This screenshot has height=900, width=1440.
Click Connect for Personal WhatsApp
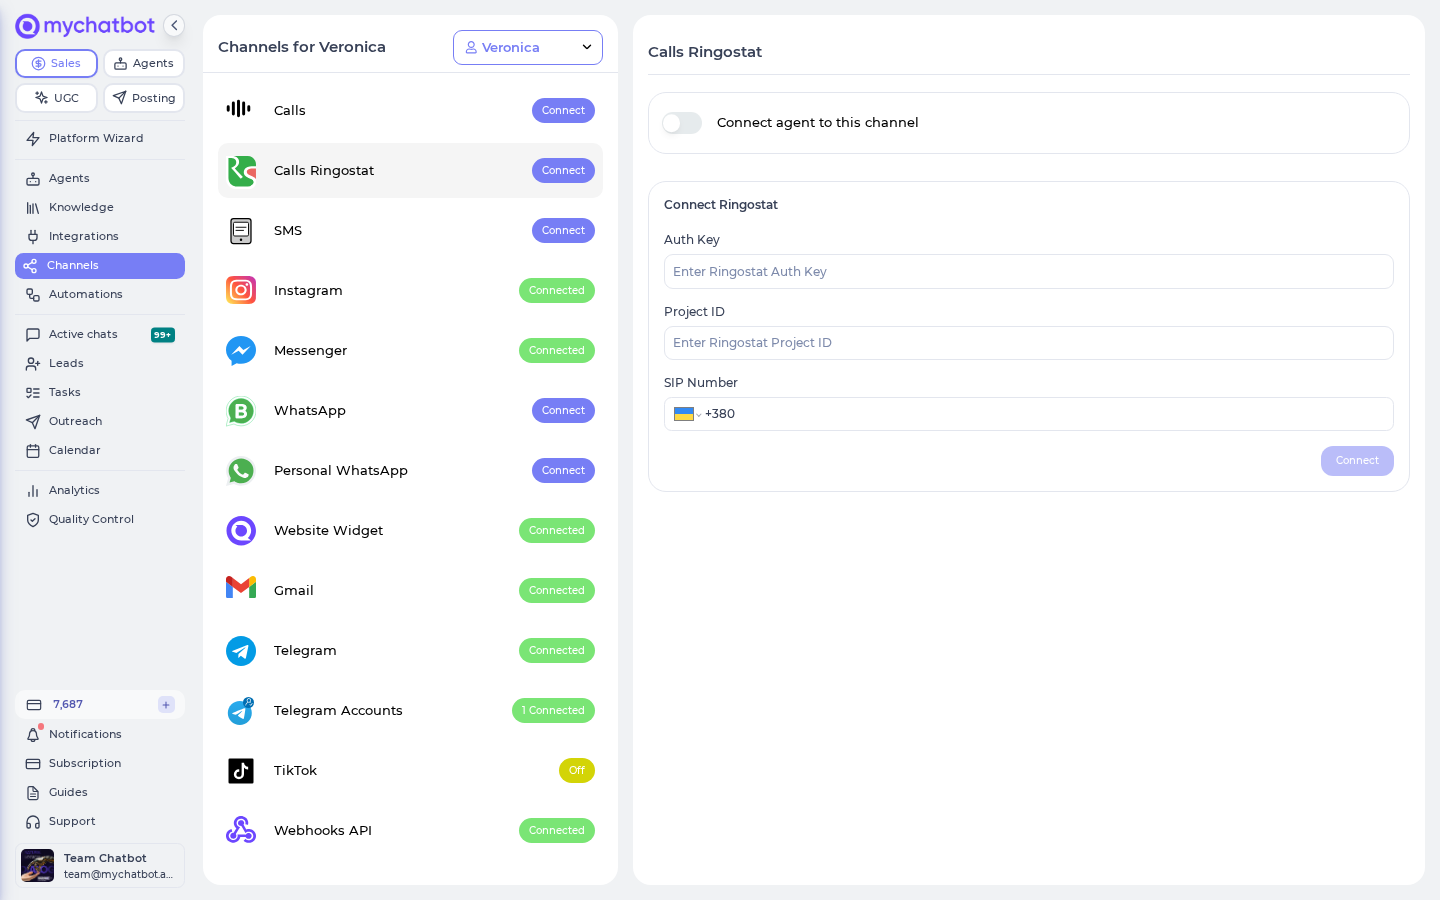[x=563, y=470]
